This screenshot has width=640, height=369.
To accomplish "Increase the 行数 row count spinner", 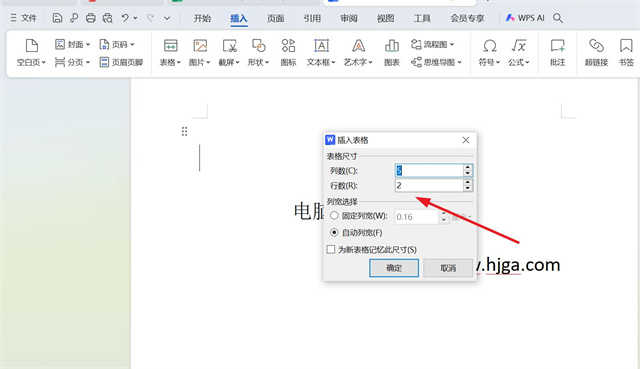I will pyautogui.click(x=468, y=182).
